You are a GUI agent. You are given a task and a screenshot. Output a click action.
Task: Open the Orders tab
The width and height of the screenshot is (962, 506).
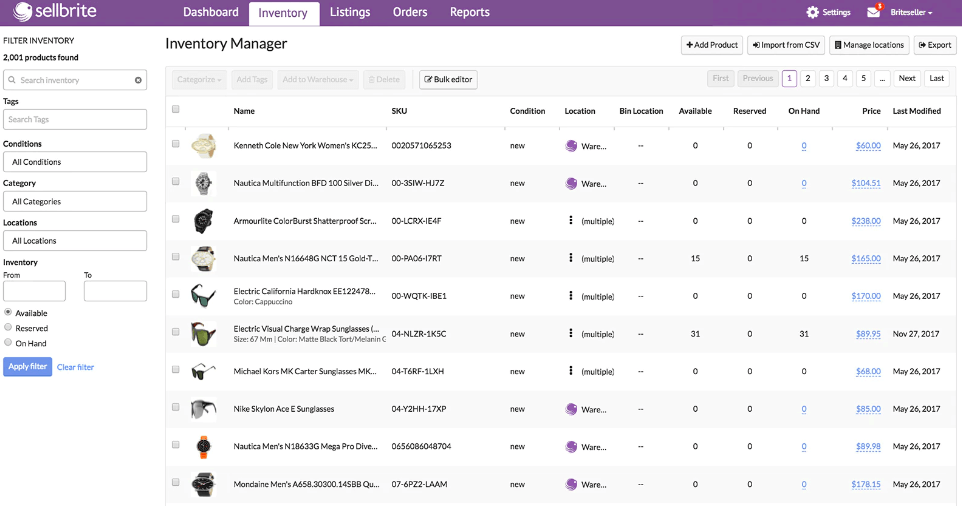(410, 12)
